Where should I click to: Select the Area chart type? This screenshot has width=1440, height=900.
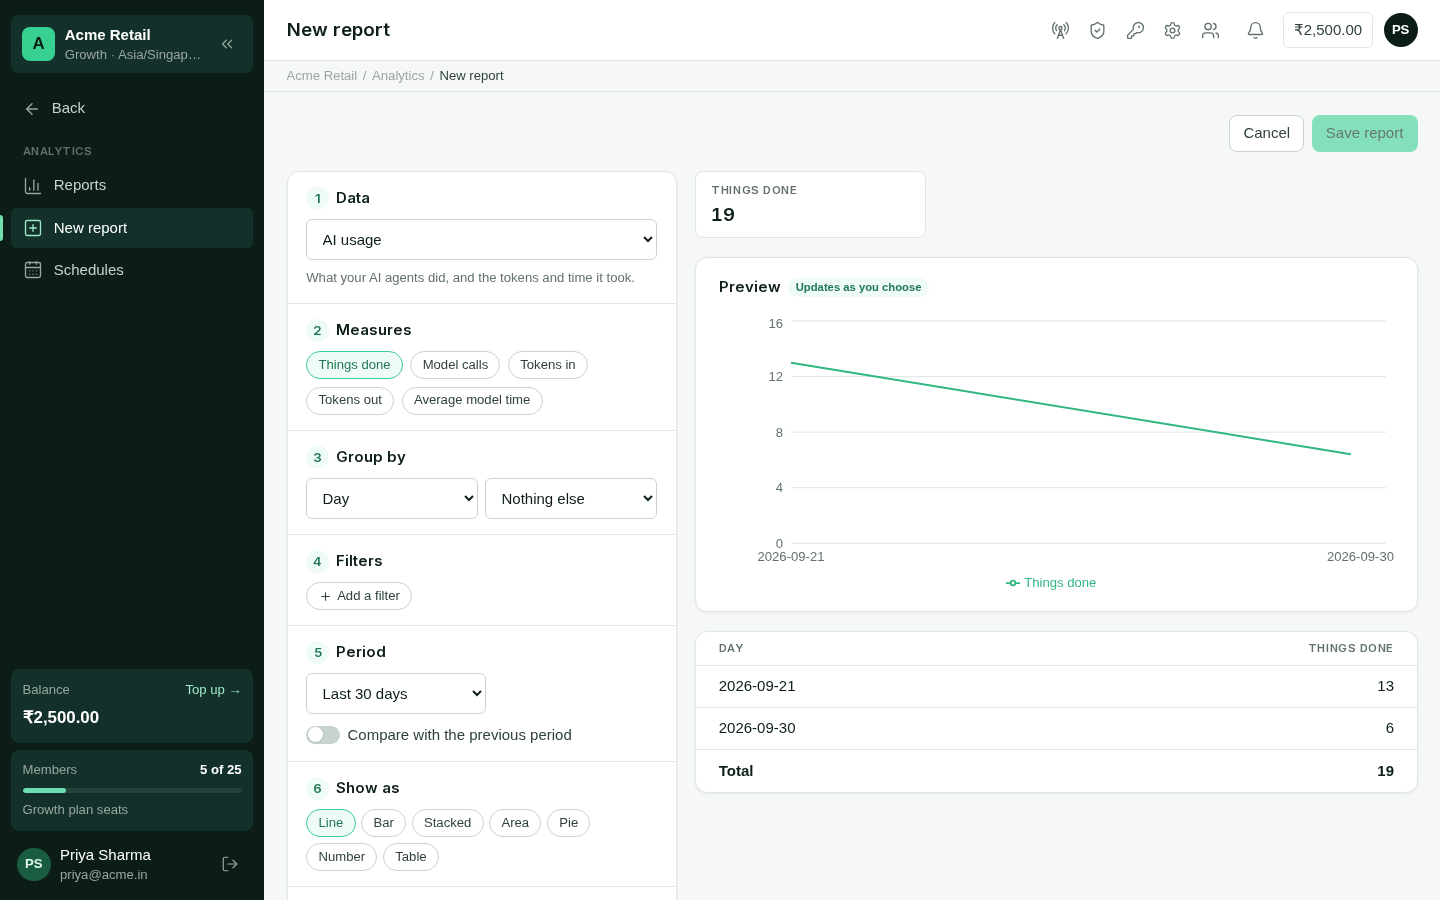515,823
